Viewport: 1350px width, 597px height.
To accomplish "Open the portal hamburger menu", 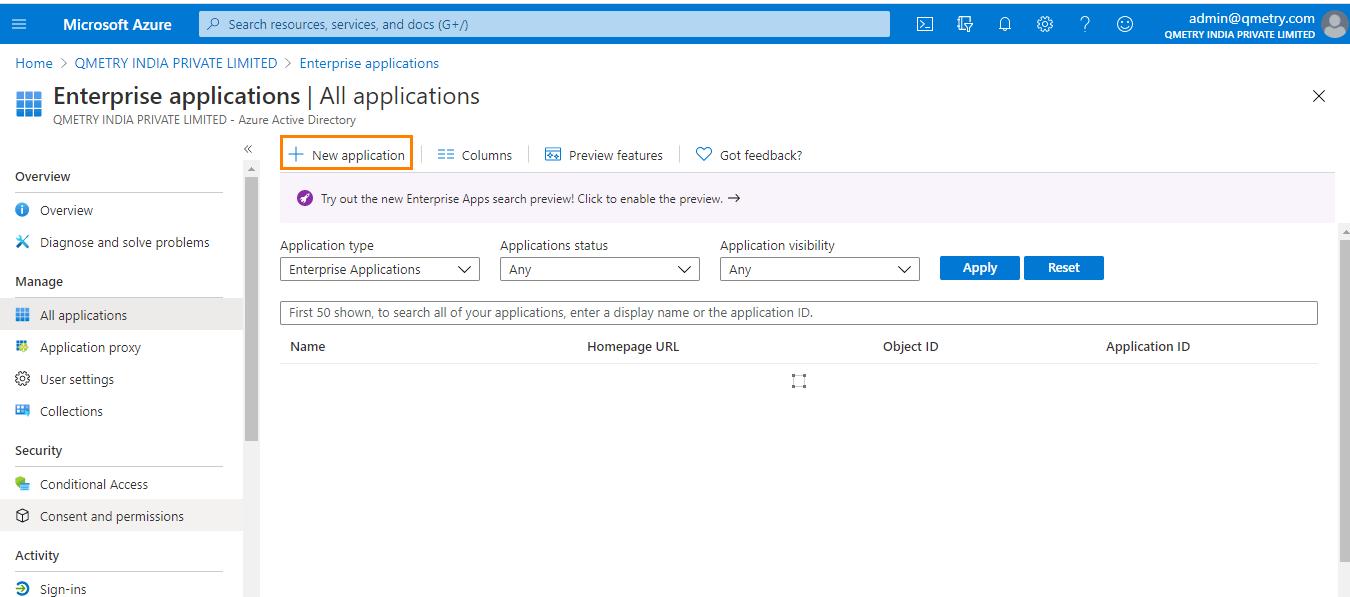I will pyautogui.click(x=19, y=23).
